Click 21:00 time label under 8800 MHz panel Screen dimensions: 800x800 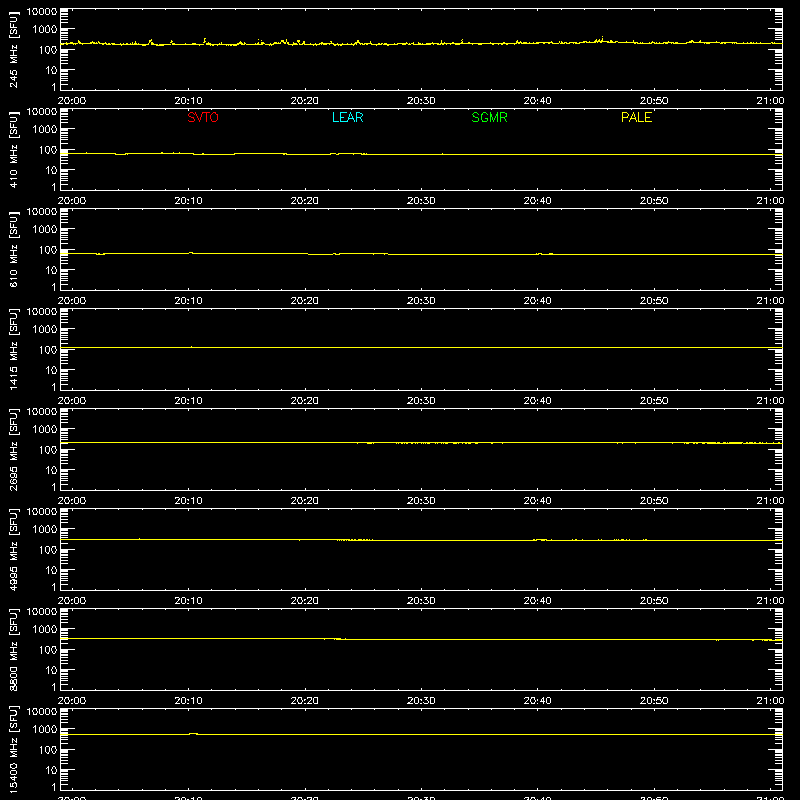pyautogui.click(x=770, y=701)
